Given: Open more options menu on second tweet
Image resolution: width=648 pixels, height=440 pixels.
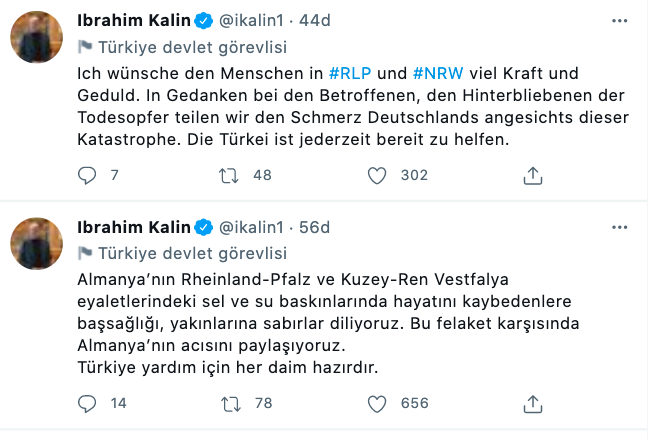Looking at the screenshot, I should (x=619, y=227).
